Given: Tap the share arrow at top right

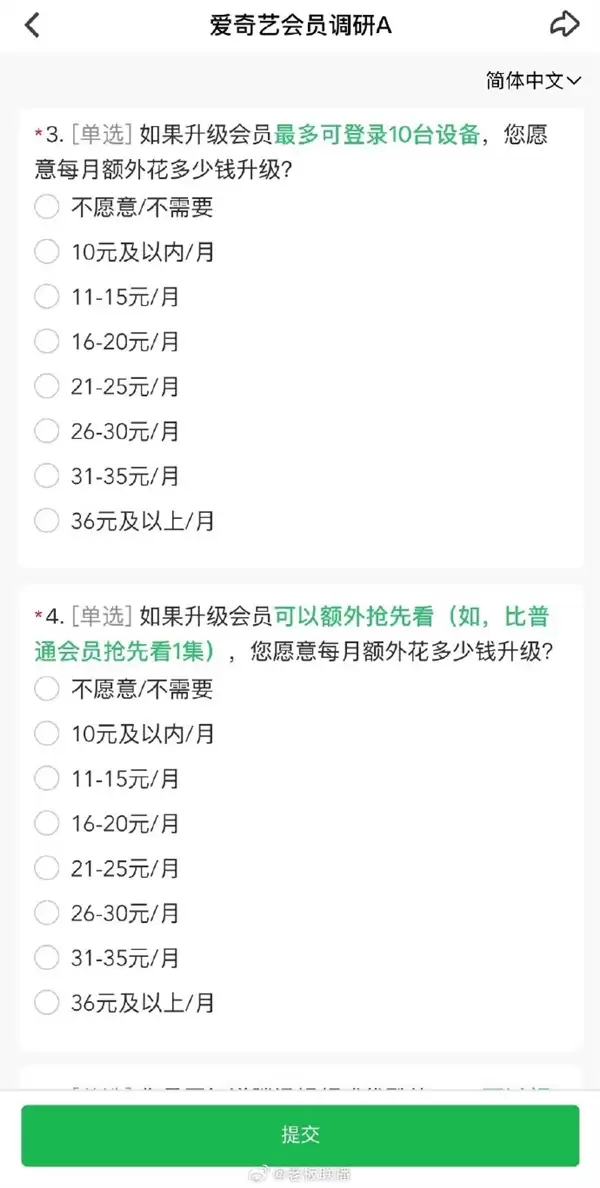Looking at the screenshot, I should [x=567, y=25].
